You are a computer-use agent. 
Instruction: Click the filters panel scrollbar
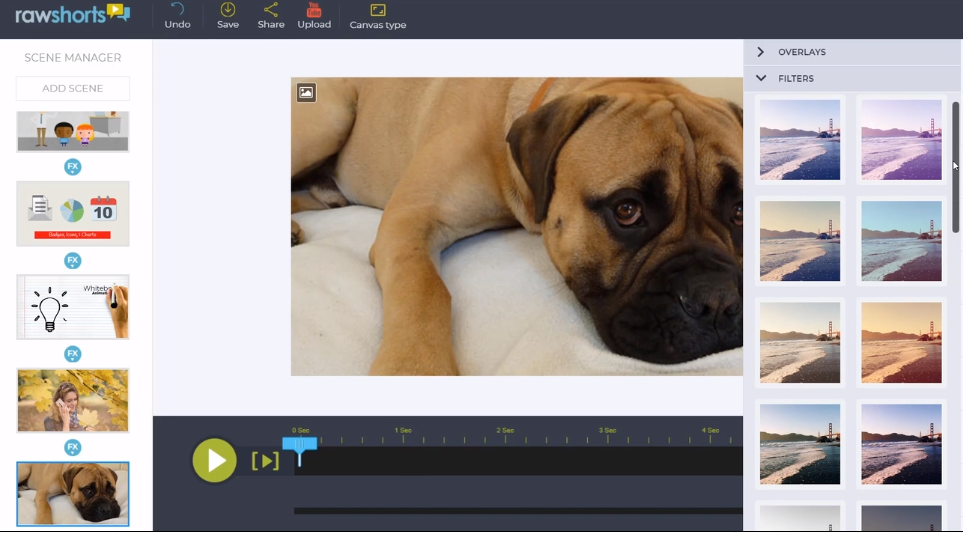956,167
